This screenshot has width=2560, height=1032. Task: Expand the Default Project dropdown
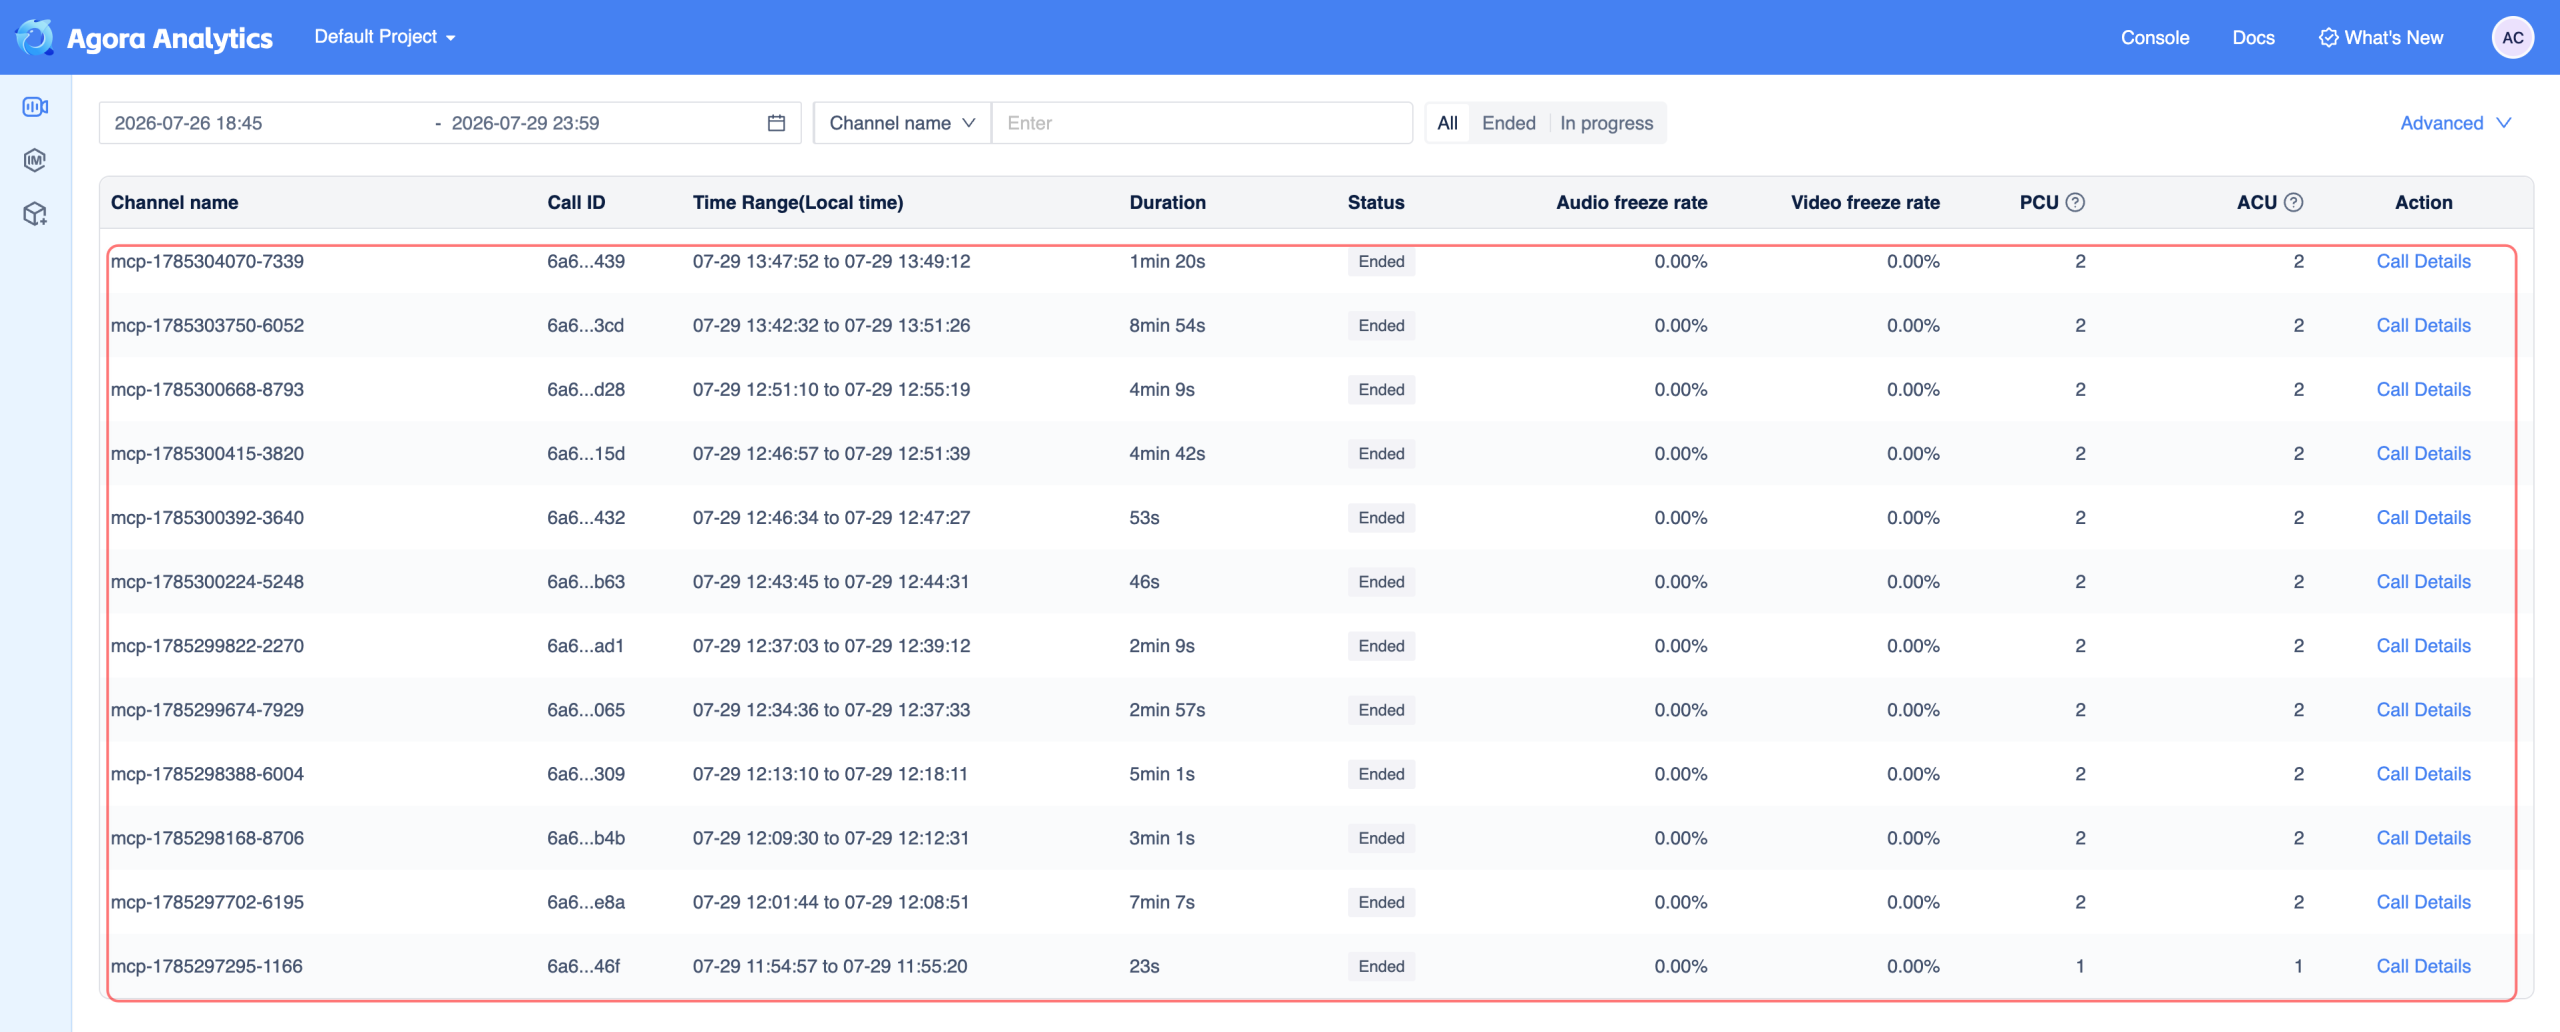pyautogui.click(x=385, y=37)
